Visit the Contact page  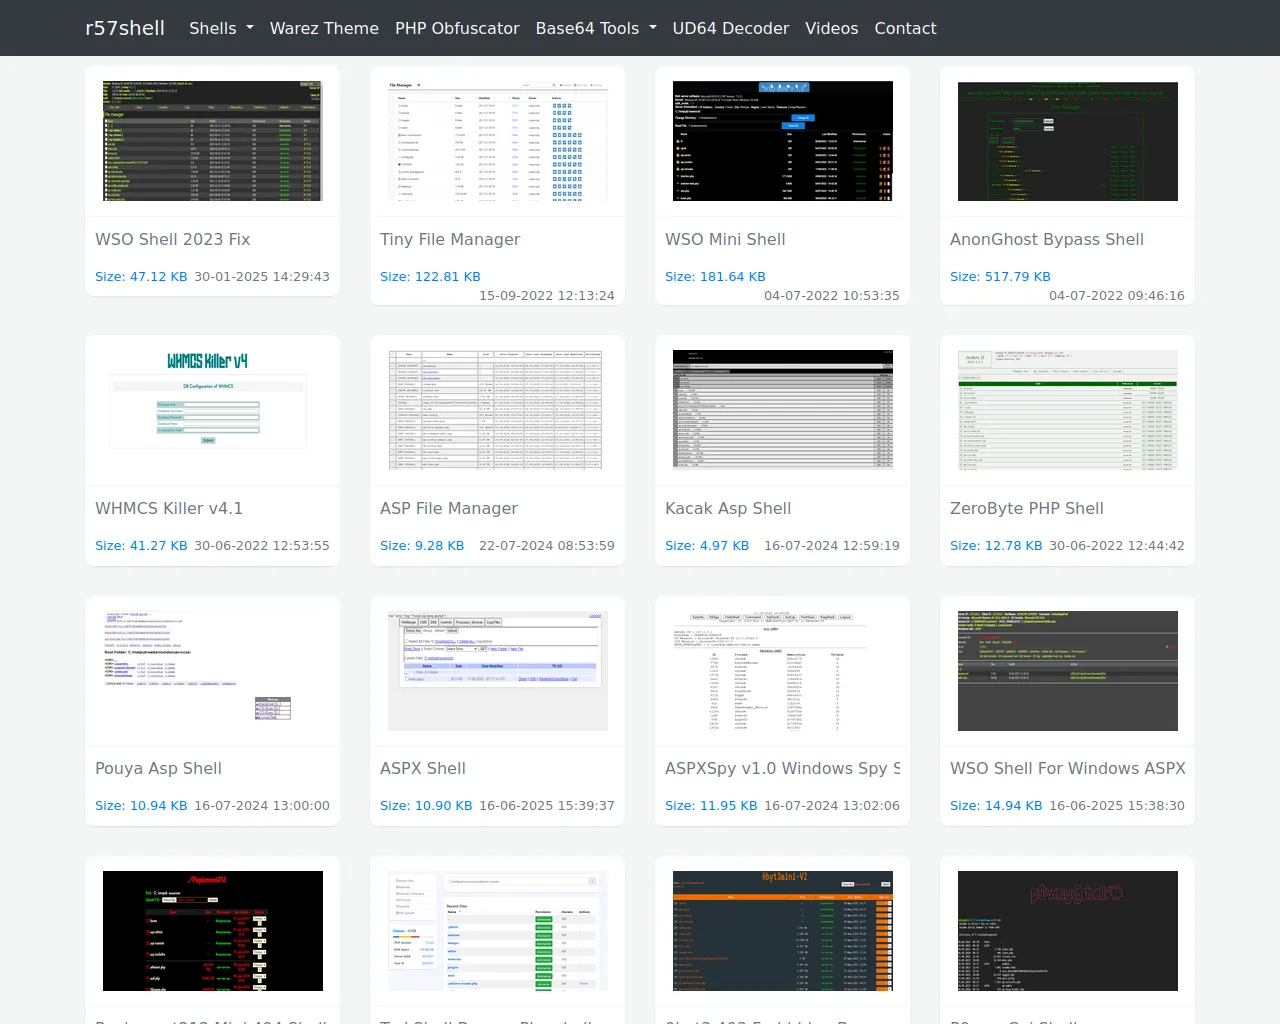[905, 28]
